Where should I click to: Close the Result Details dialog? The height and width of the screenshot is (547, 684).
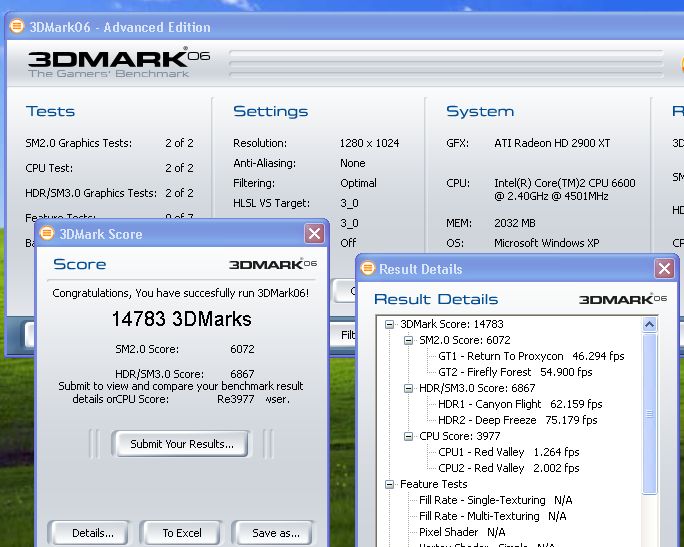tap(664, 269)
